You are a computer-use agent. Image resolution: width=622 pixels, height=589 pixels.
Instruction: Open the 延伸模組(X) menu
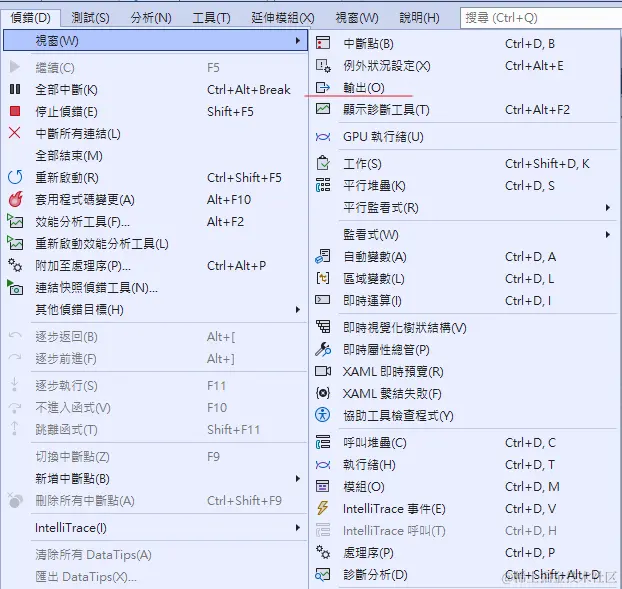coord(283,18)
